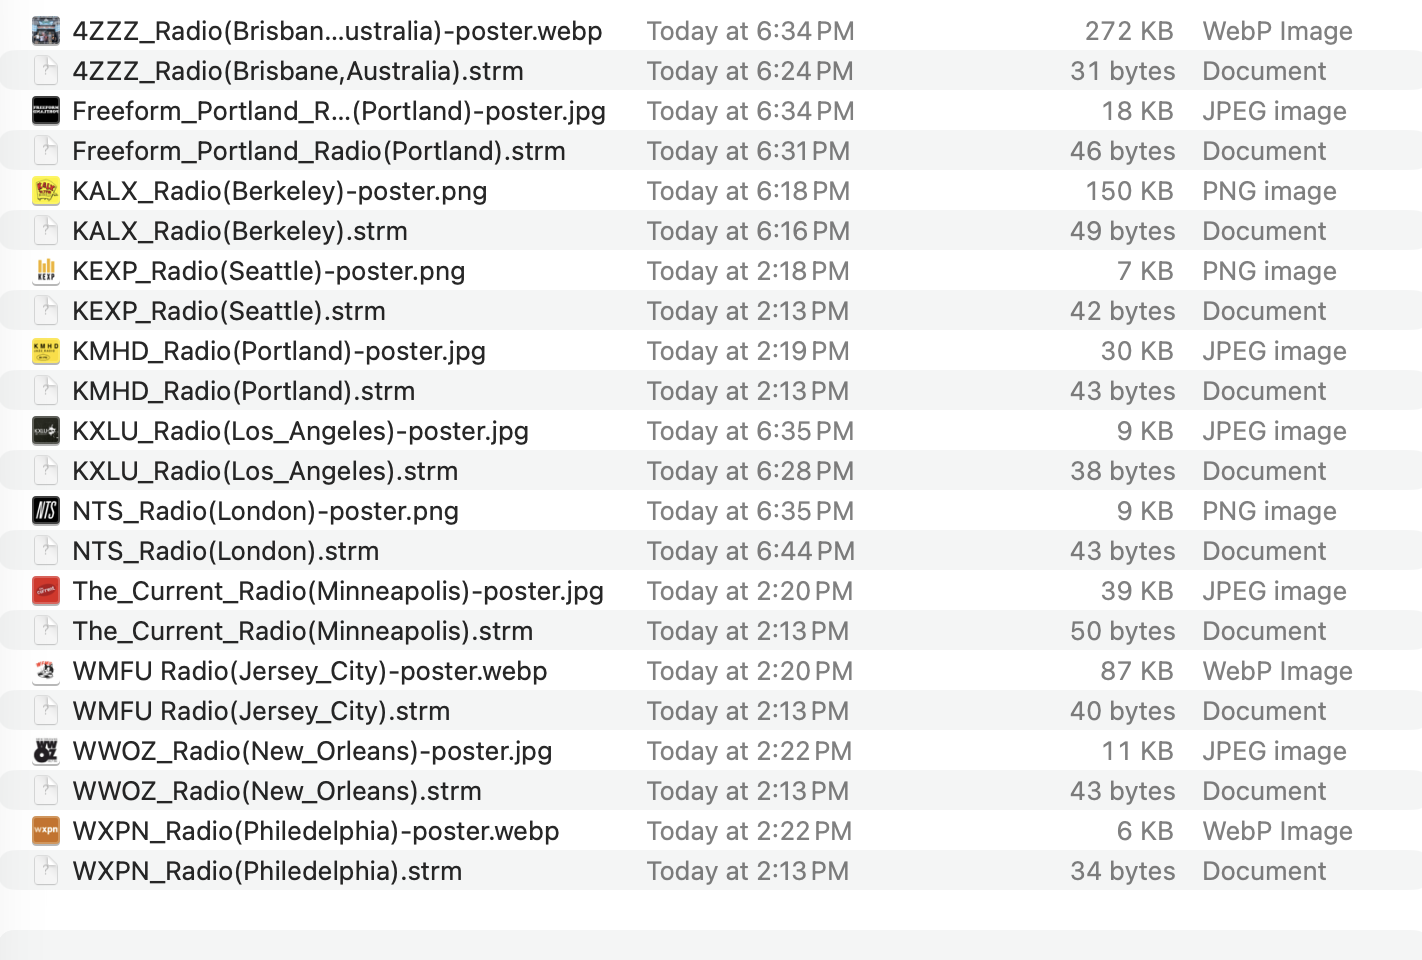Click the 4ZZZ Radio poster webp thumbnail icon
The height and width of the screenshot is (960, 1422).
click(46, 31)
